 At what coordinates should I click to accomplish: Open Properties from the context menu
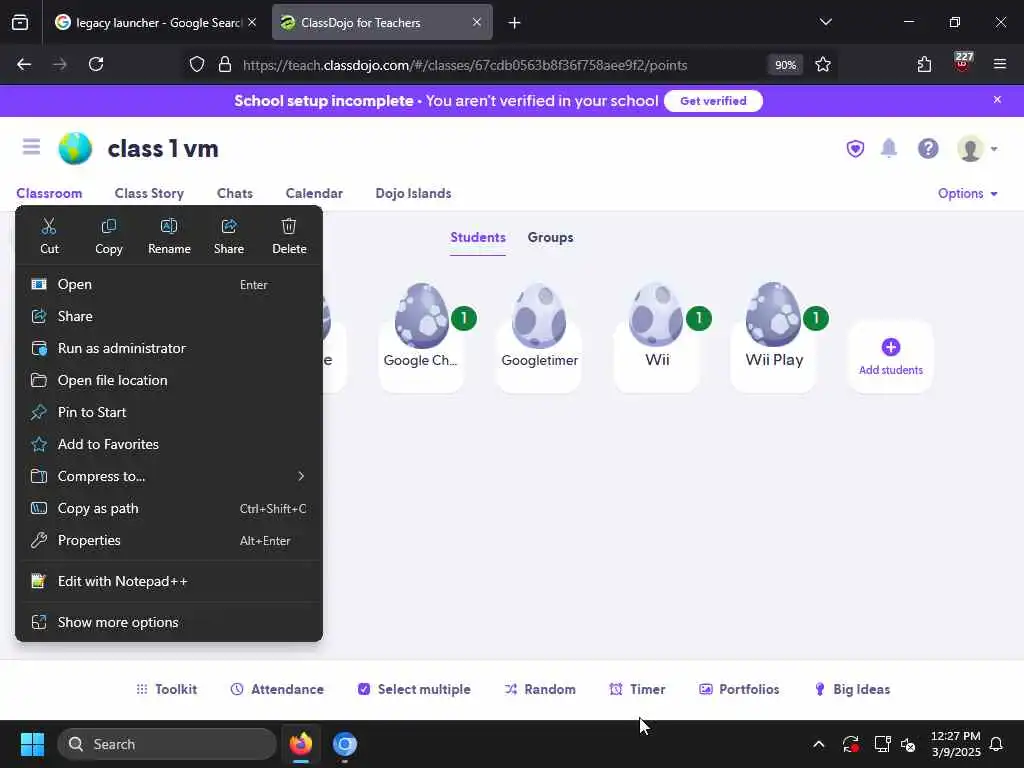[x=169, y=540]
